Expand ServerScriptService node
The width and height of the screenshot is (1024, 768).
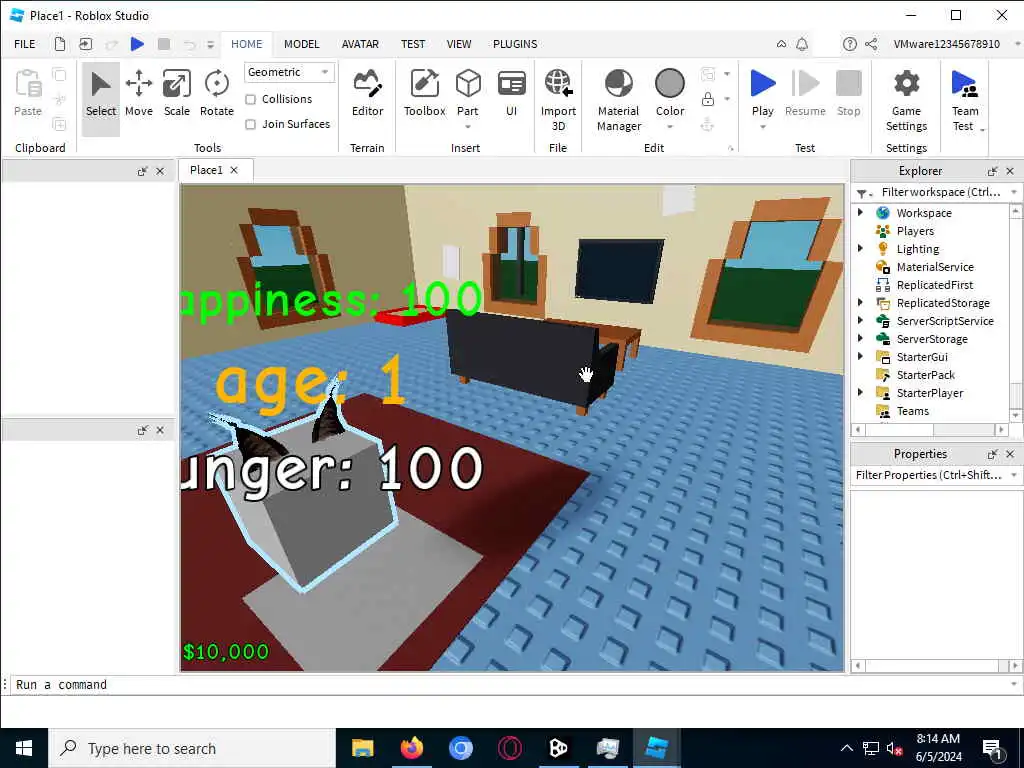(x=861, y=320)
